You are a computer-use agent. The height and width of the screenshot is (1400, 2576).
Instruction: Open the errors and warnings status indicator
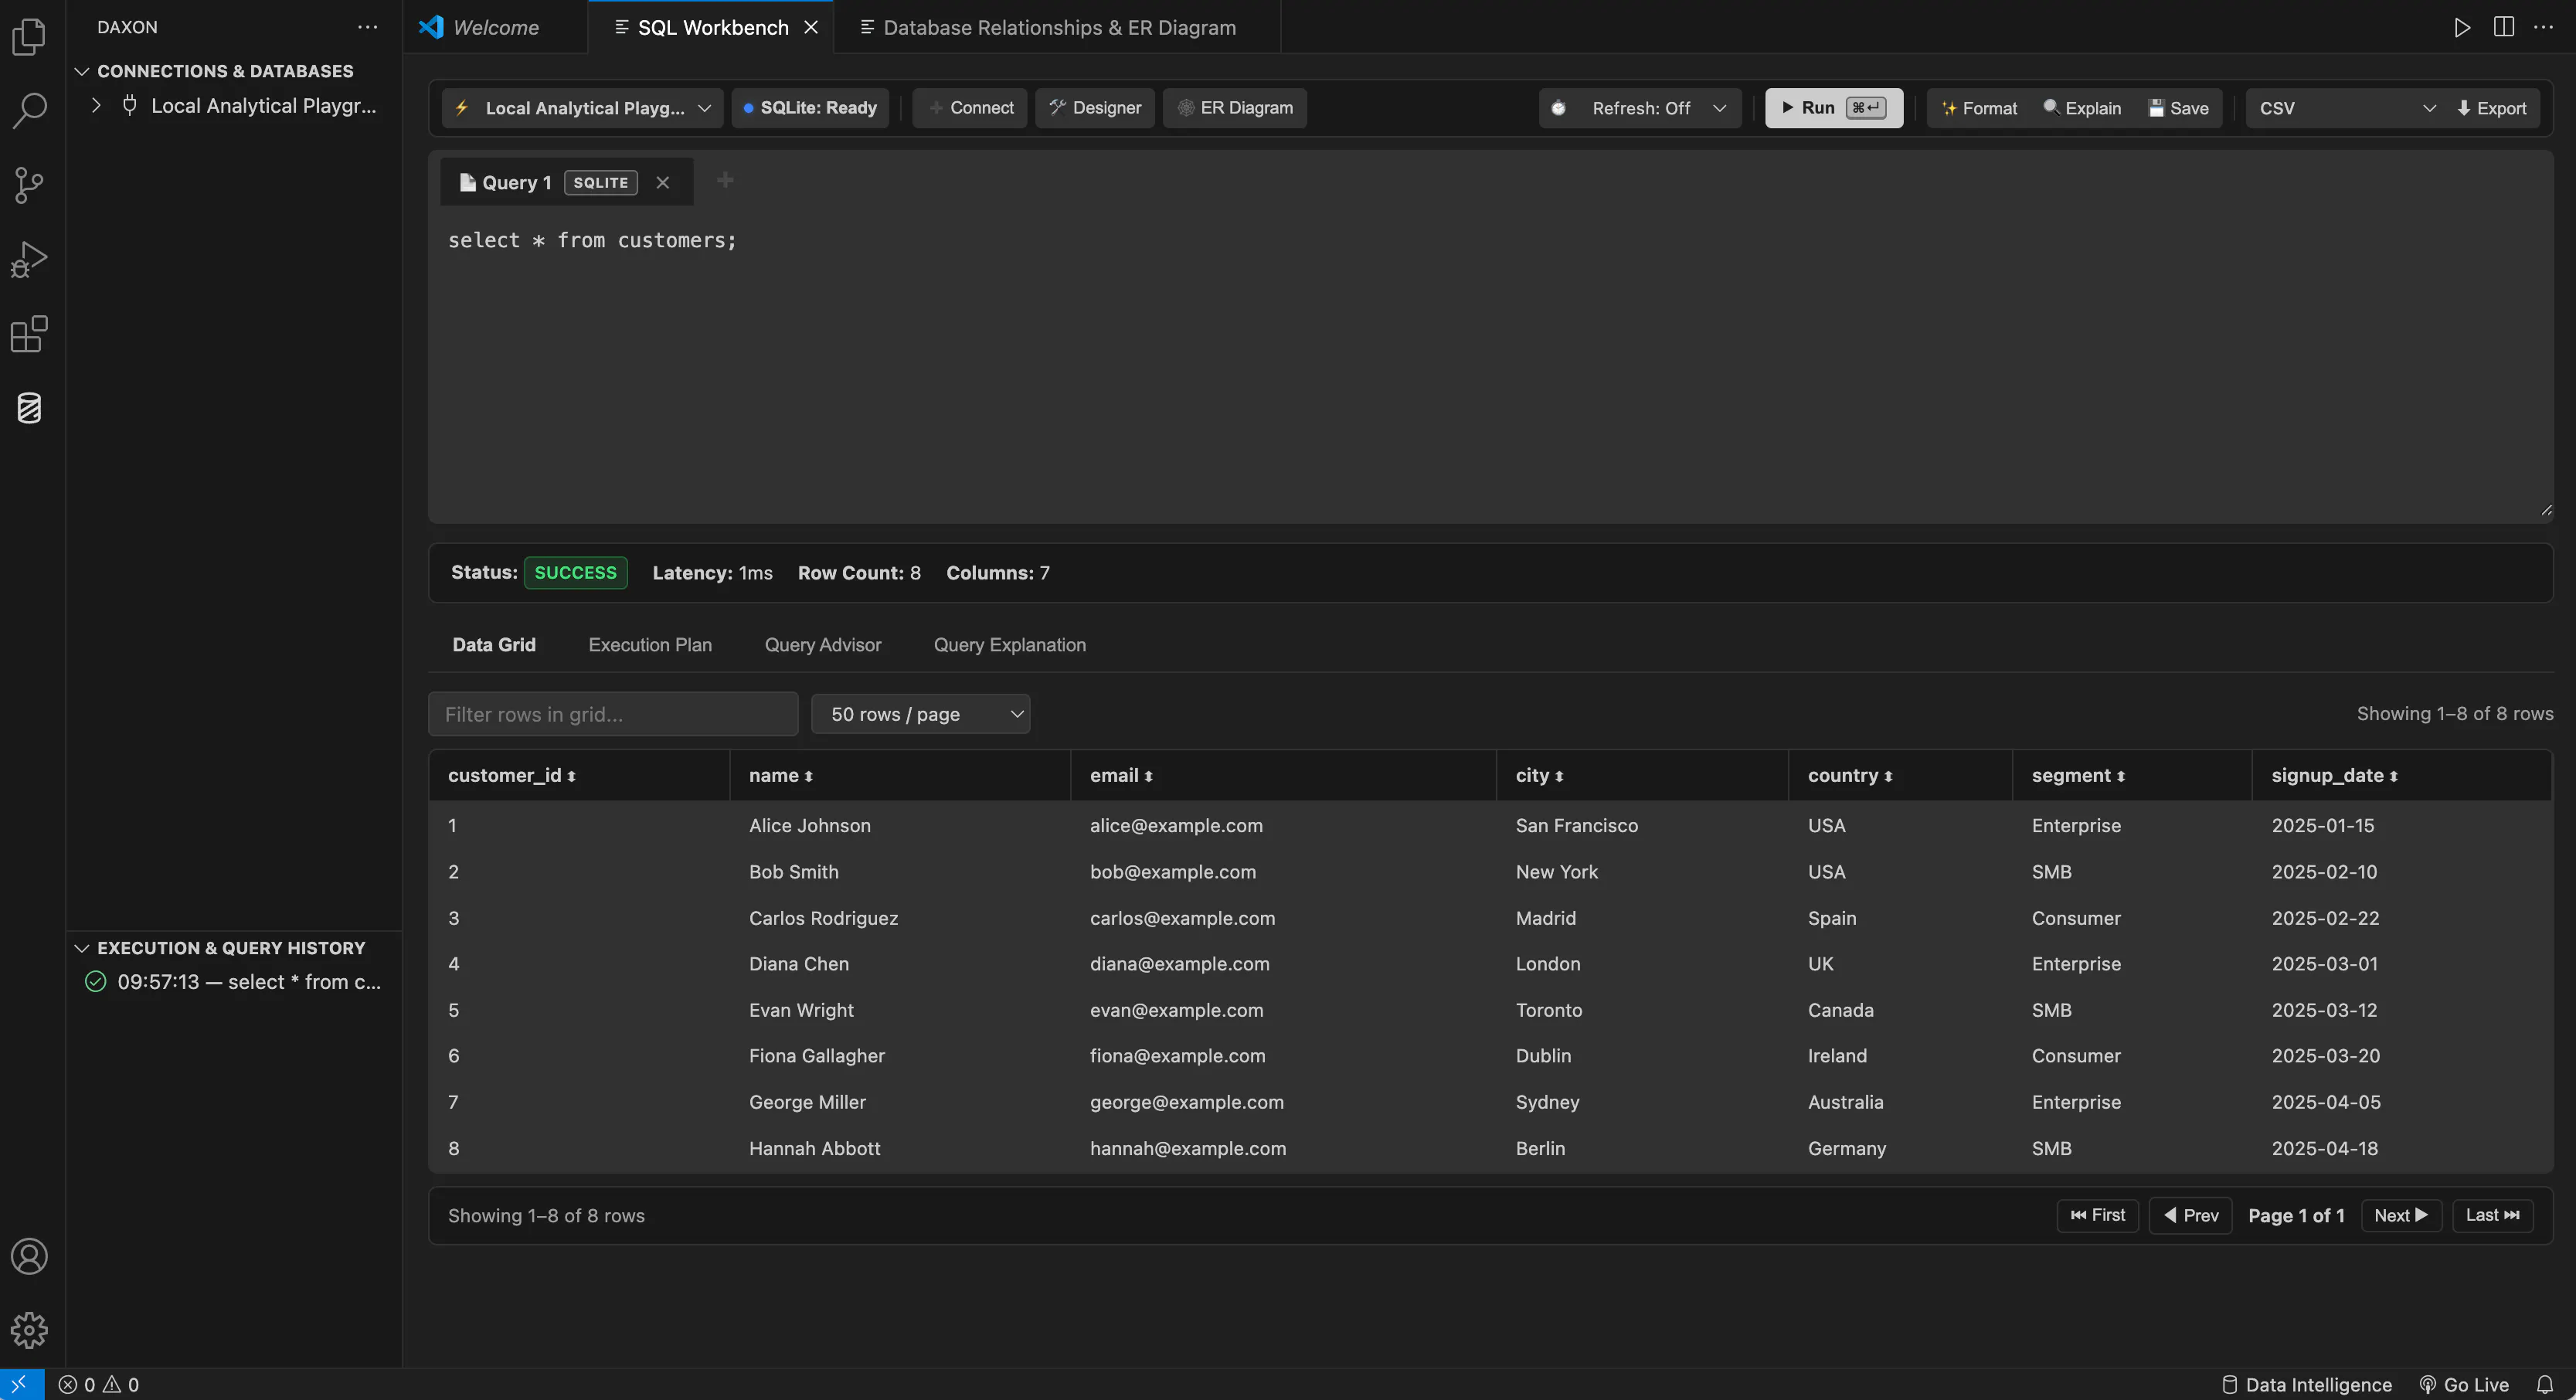coord(99,1385)
